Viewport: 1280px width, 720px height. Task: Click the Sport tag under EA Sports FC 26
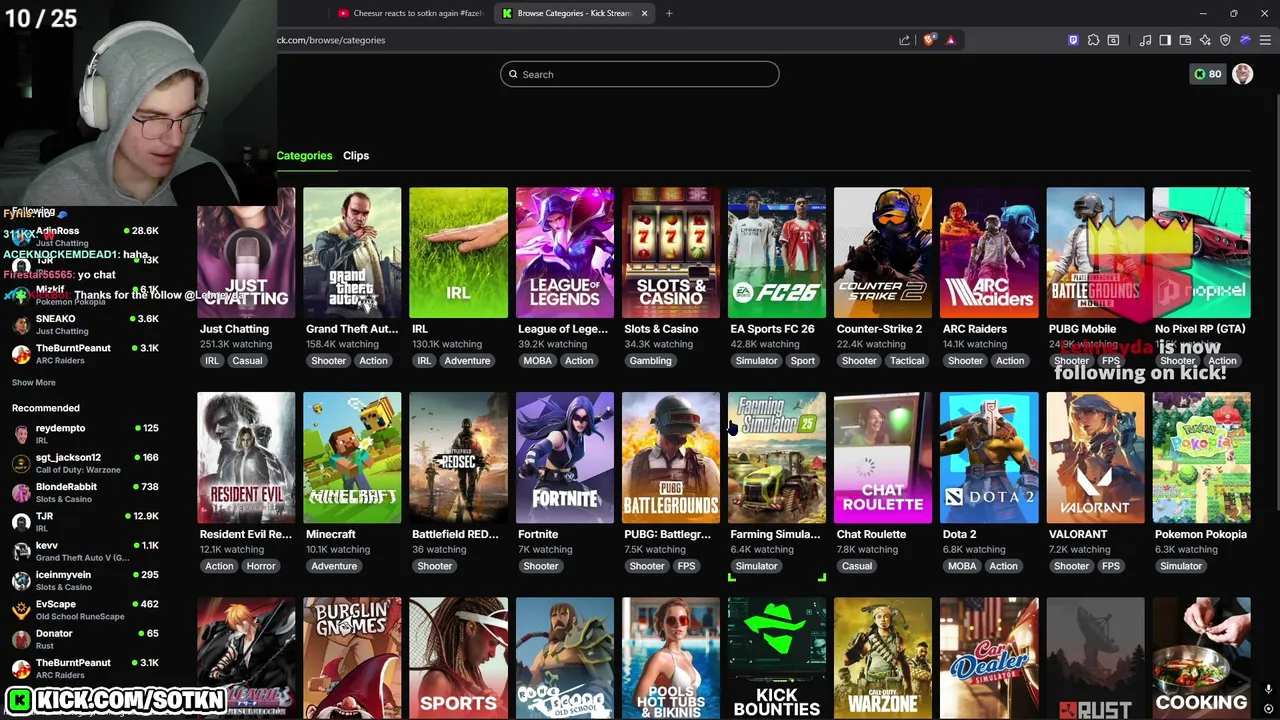802,361
